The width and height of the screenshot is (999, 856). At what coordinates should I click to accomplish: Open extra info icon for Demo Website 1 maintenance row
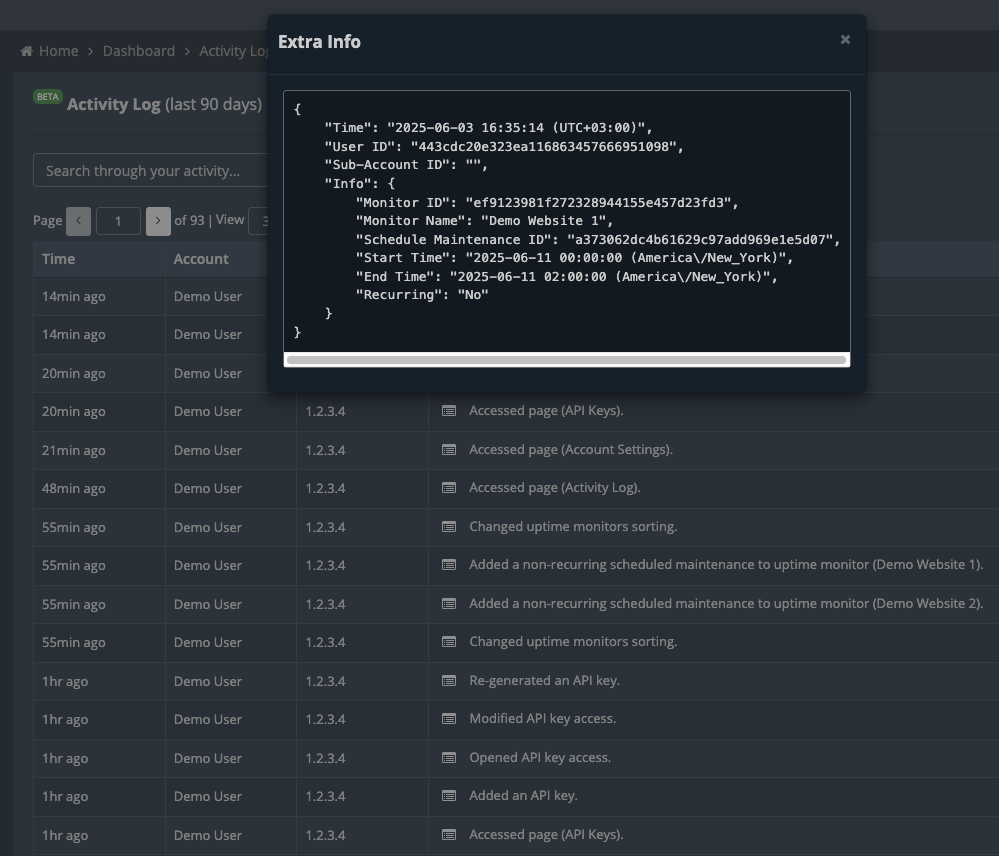[x=449, y=566]
